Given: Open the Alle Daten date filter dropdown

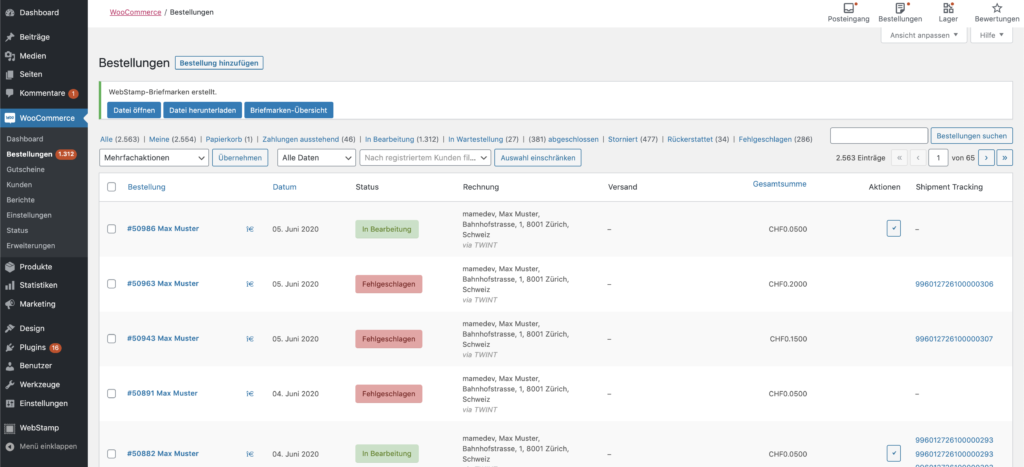Looking at the screenshot, I should click(x=316, y=157).
